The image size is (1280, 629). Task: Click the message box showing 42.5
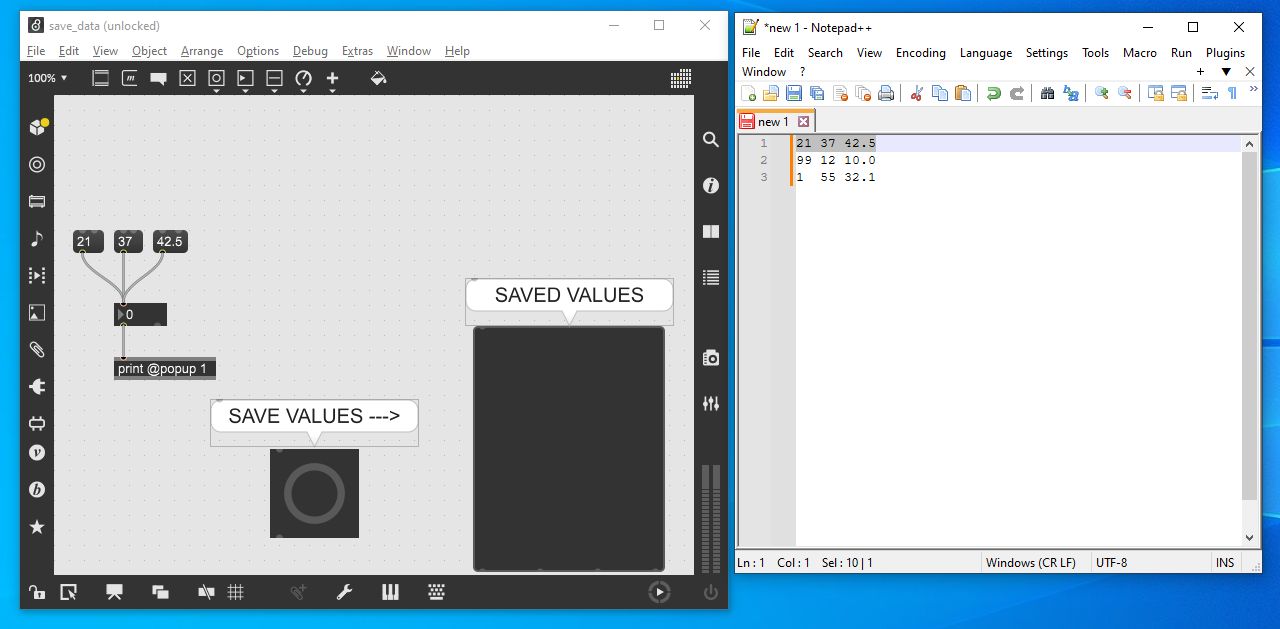(x=170, y=242)
